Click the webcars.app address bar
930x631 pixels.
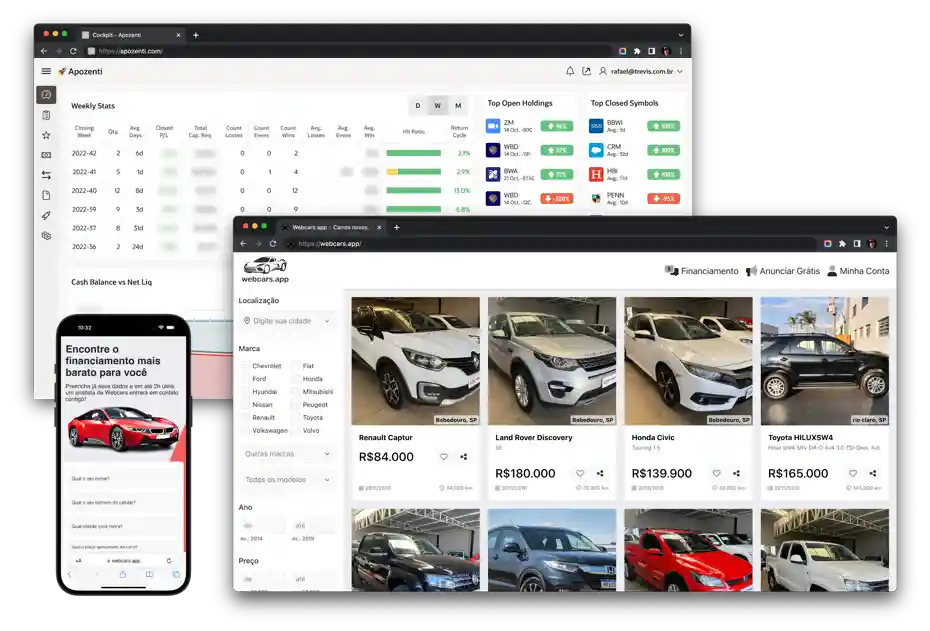point(552,244)
